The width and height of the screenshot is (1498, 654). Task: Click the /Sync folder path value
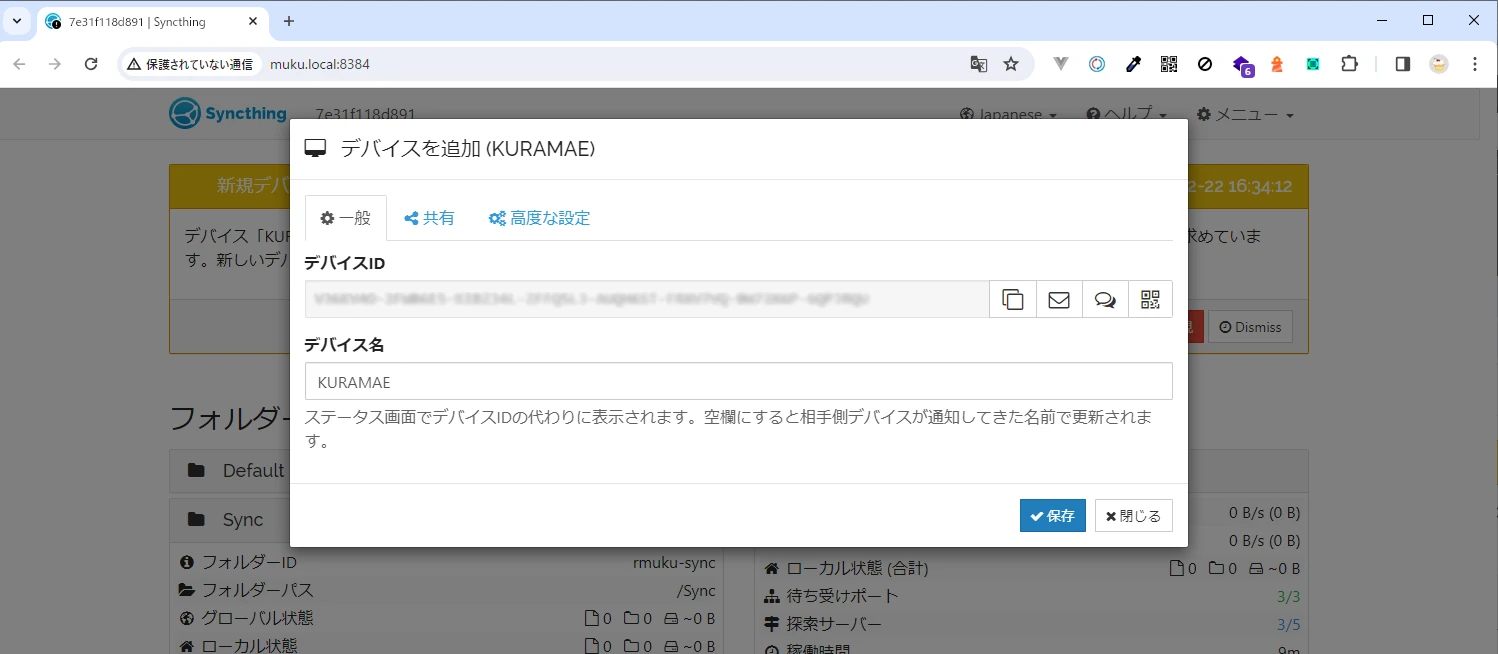pyautogui.click(x=696, y=590)
